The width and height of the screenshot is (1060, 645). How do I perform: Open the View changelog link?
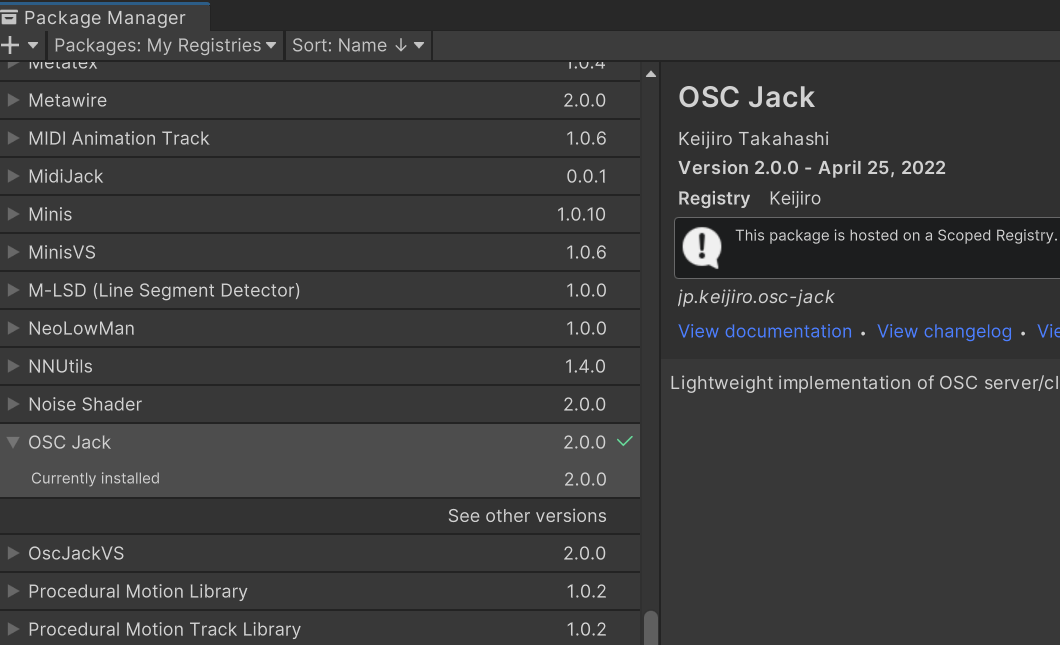tap(944, 331)
